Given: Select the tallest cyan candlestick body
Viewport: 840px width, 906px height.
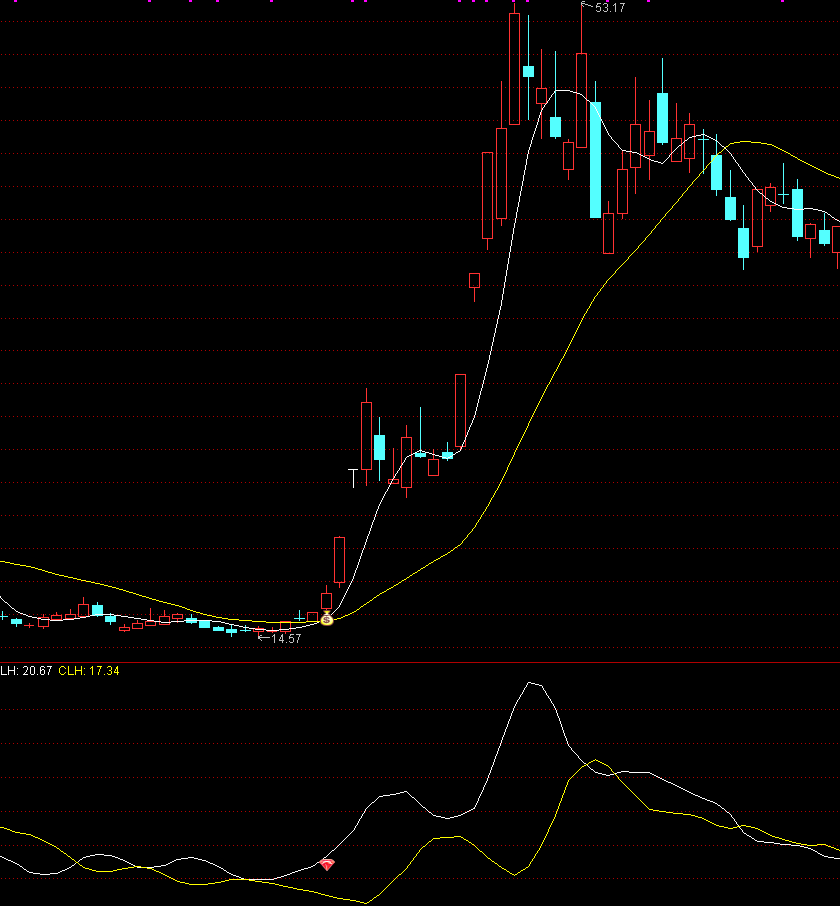Looking at the screenshot, I should [x=595, y=160].
